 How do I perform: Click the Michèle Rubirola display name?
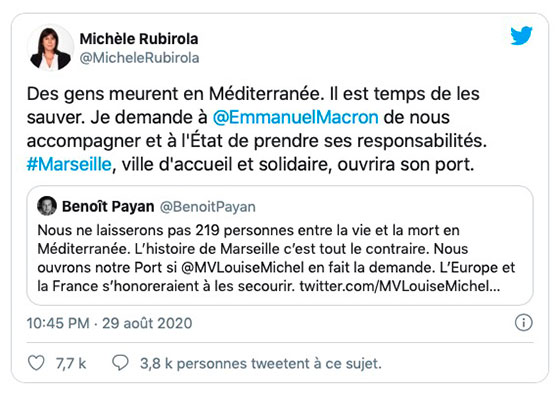coord(139,39)
